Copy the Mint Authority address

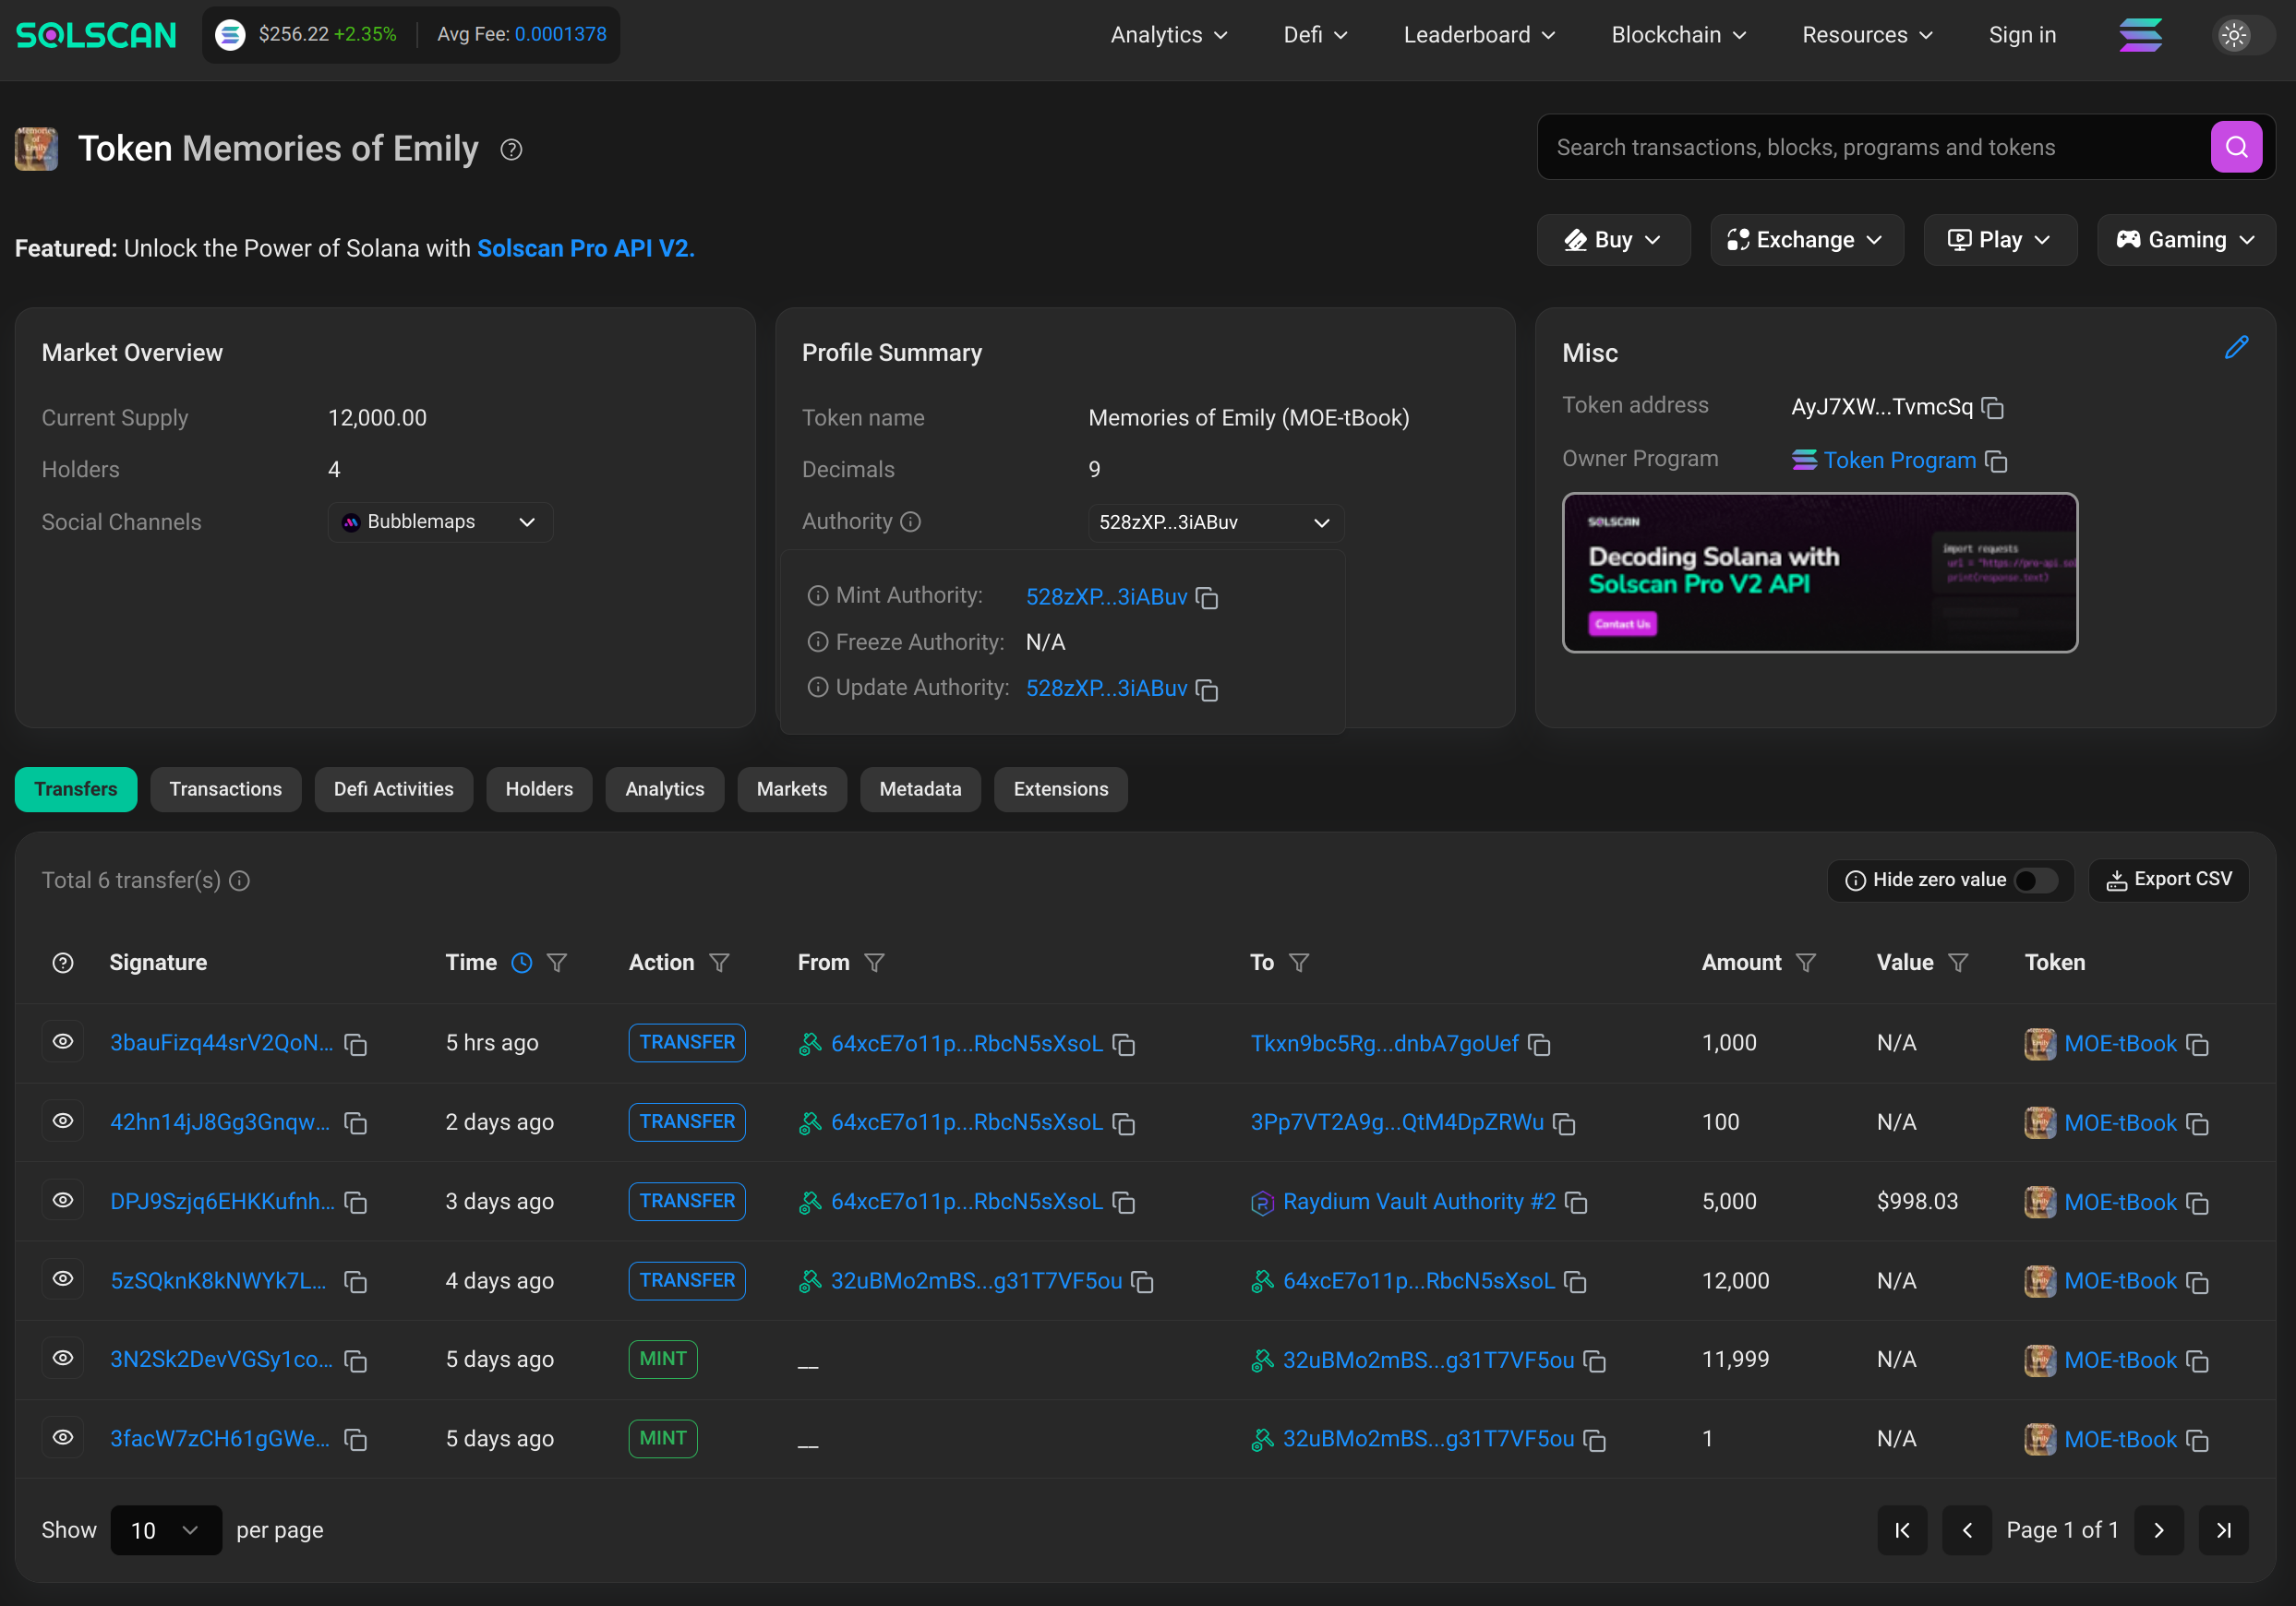[1207, 597]
